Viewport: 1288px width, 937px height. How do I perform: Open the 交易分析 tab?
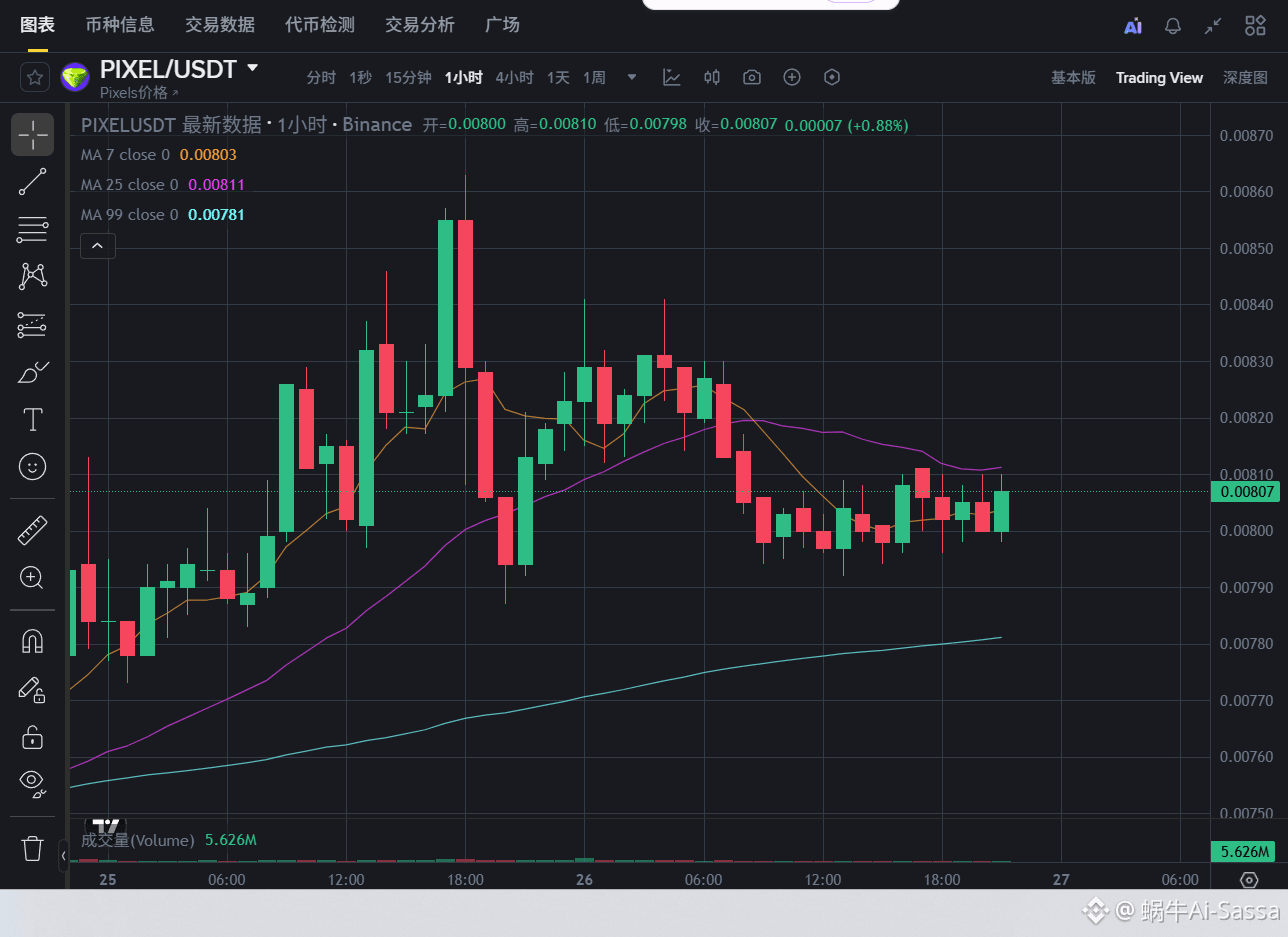coord(420,25)
